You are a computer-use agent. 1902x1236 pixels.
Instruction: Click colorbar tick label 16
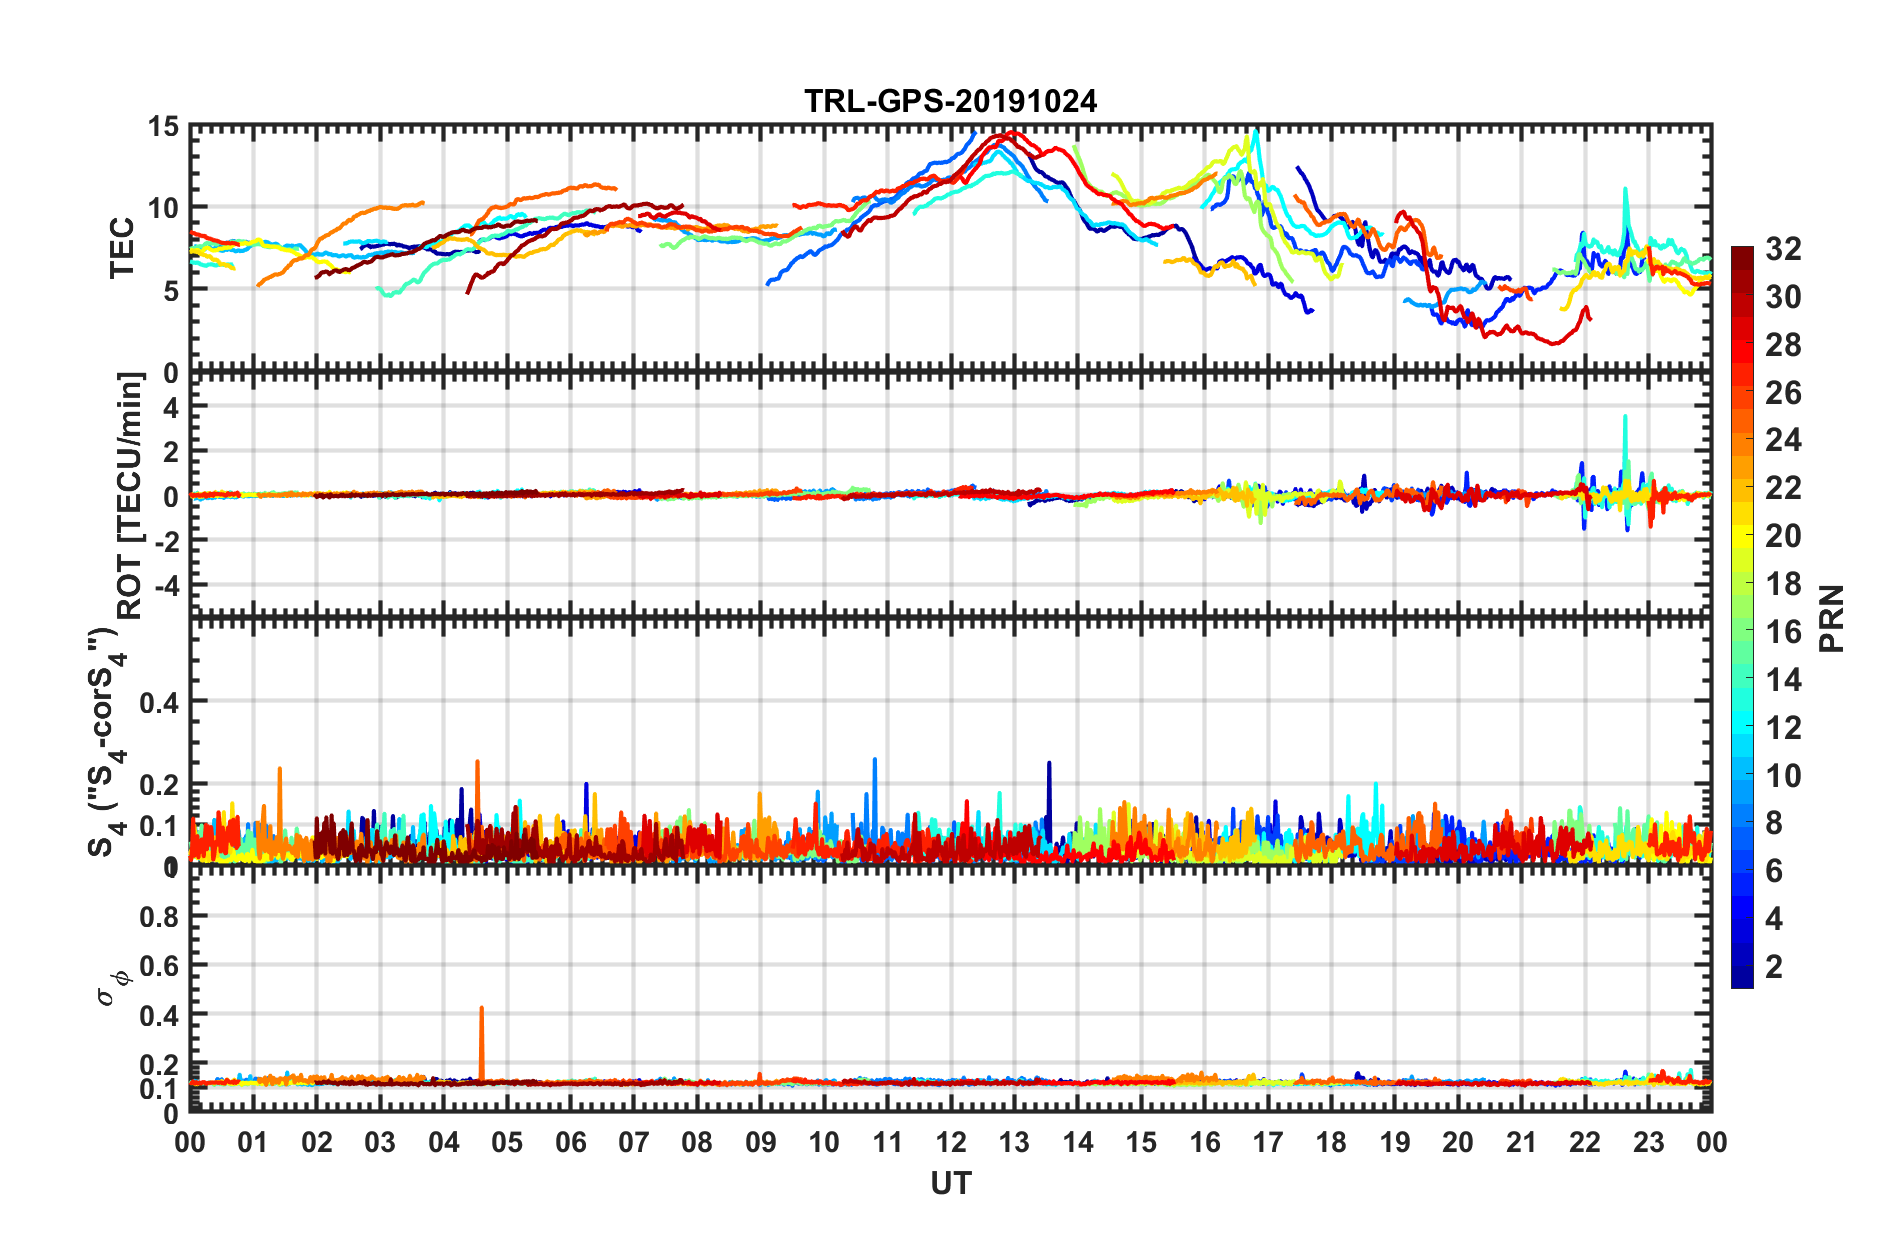[x=1783, y=632]
